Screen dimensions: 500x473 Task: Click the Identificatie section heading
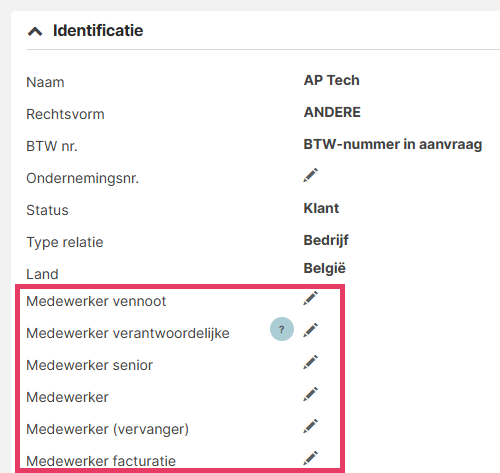(98, 31)
